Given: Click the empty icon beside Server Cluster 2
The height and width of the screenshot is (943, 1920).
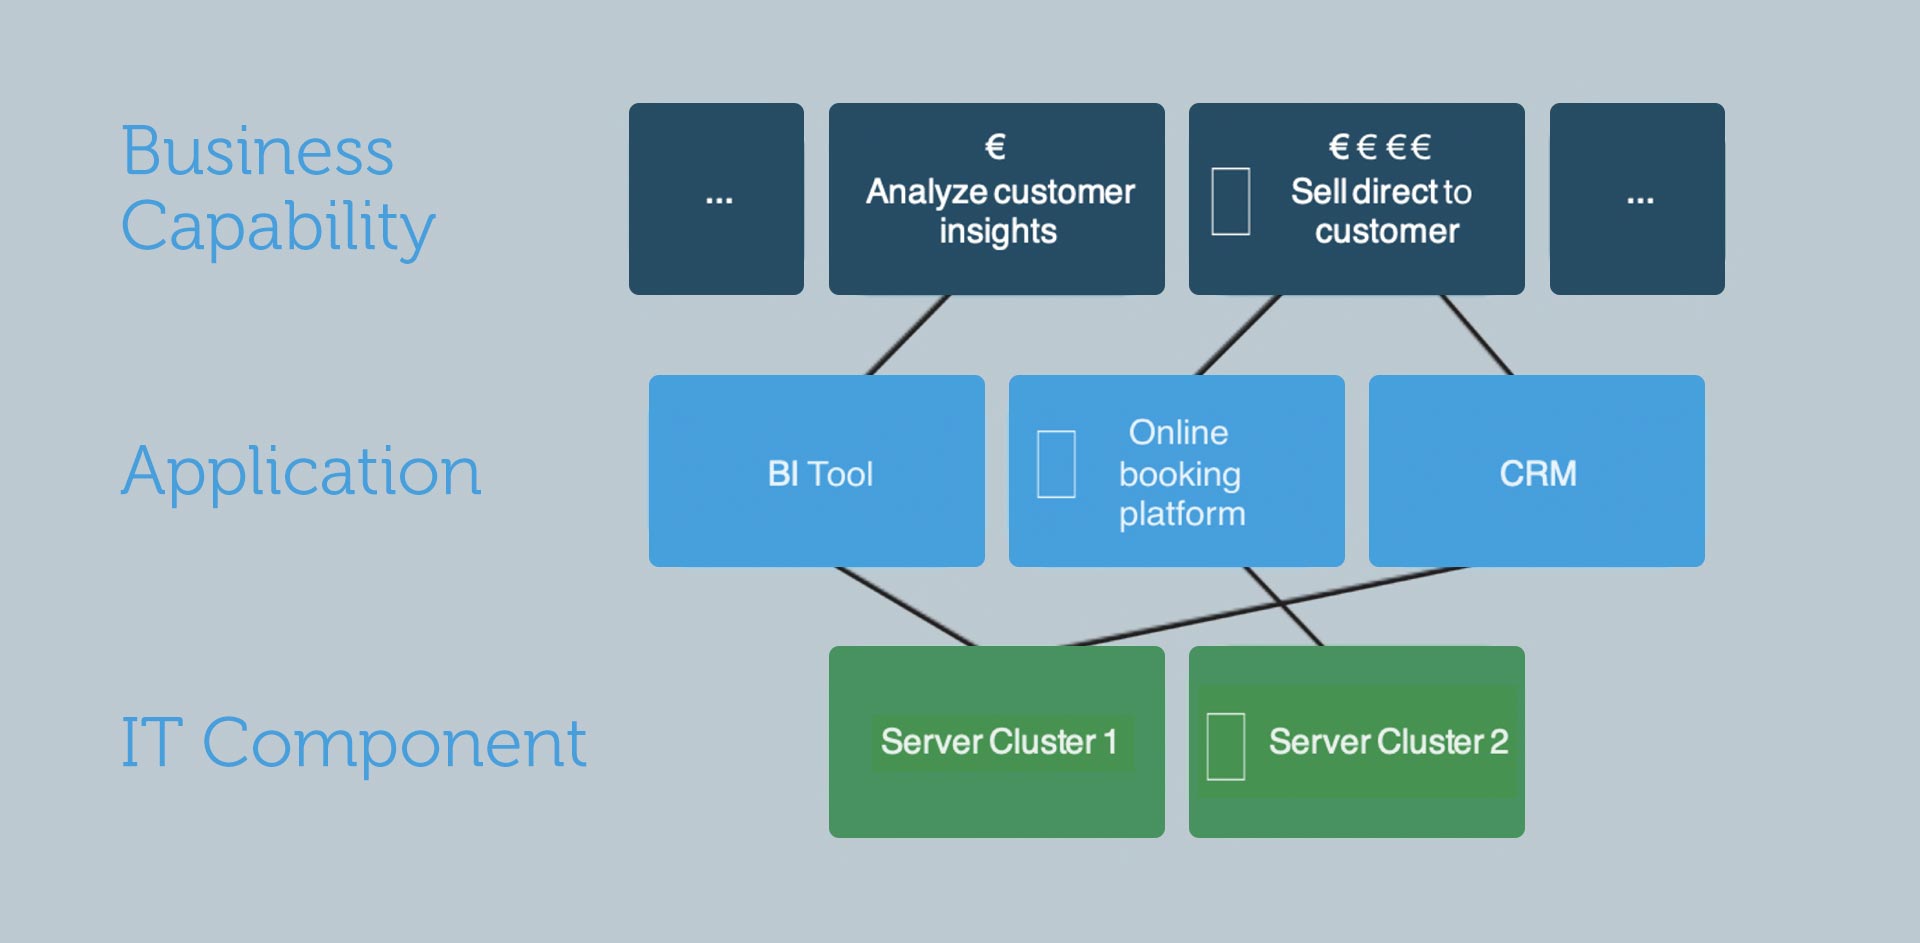Looking at the screenshot, I should pyautogui.click(x=1225, y=746).
